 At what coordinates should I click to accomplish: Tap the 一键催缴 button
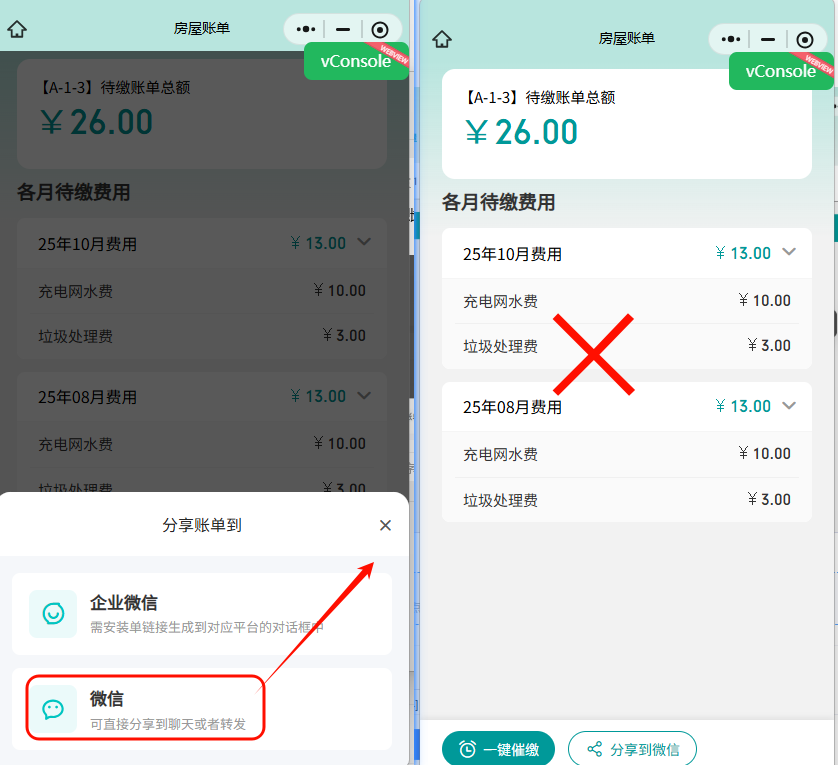[x=498, y=749]
